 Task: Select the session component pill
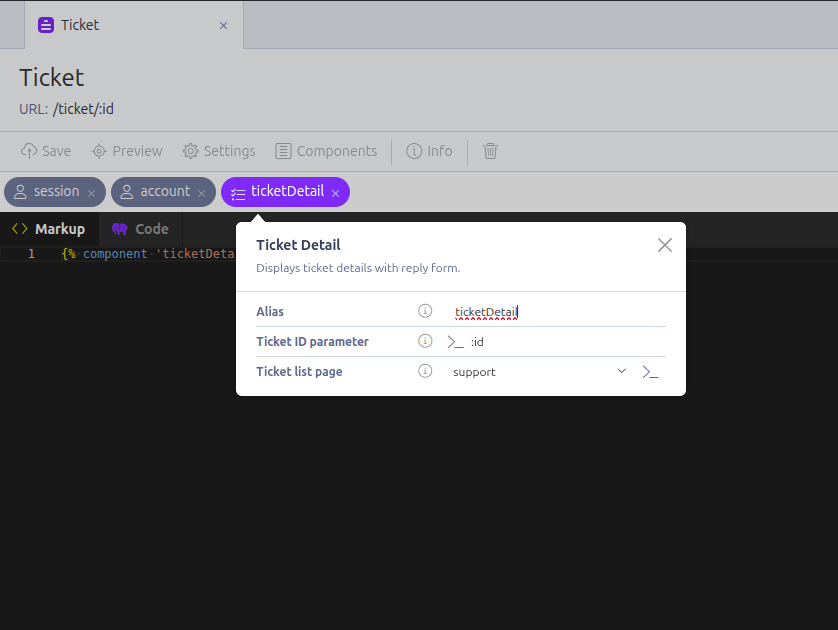click(49, 192)
